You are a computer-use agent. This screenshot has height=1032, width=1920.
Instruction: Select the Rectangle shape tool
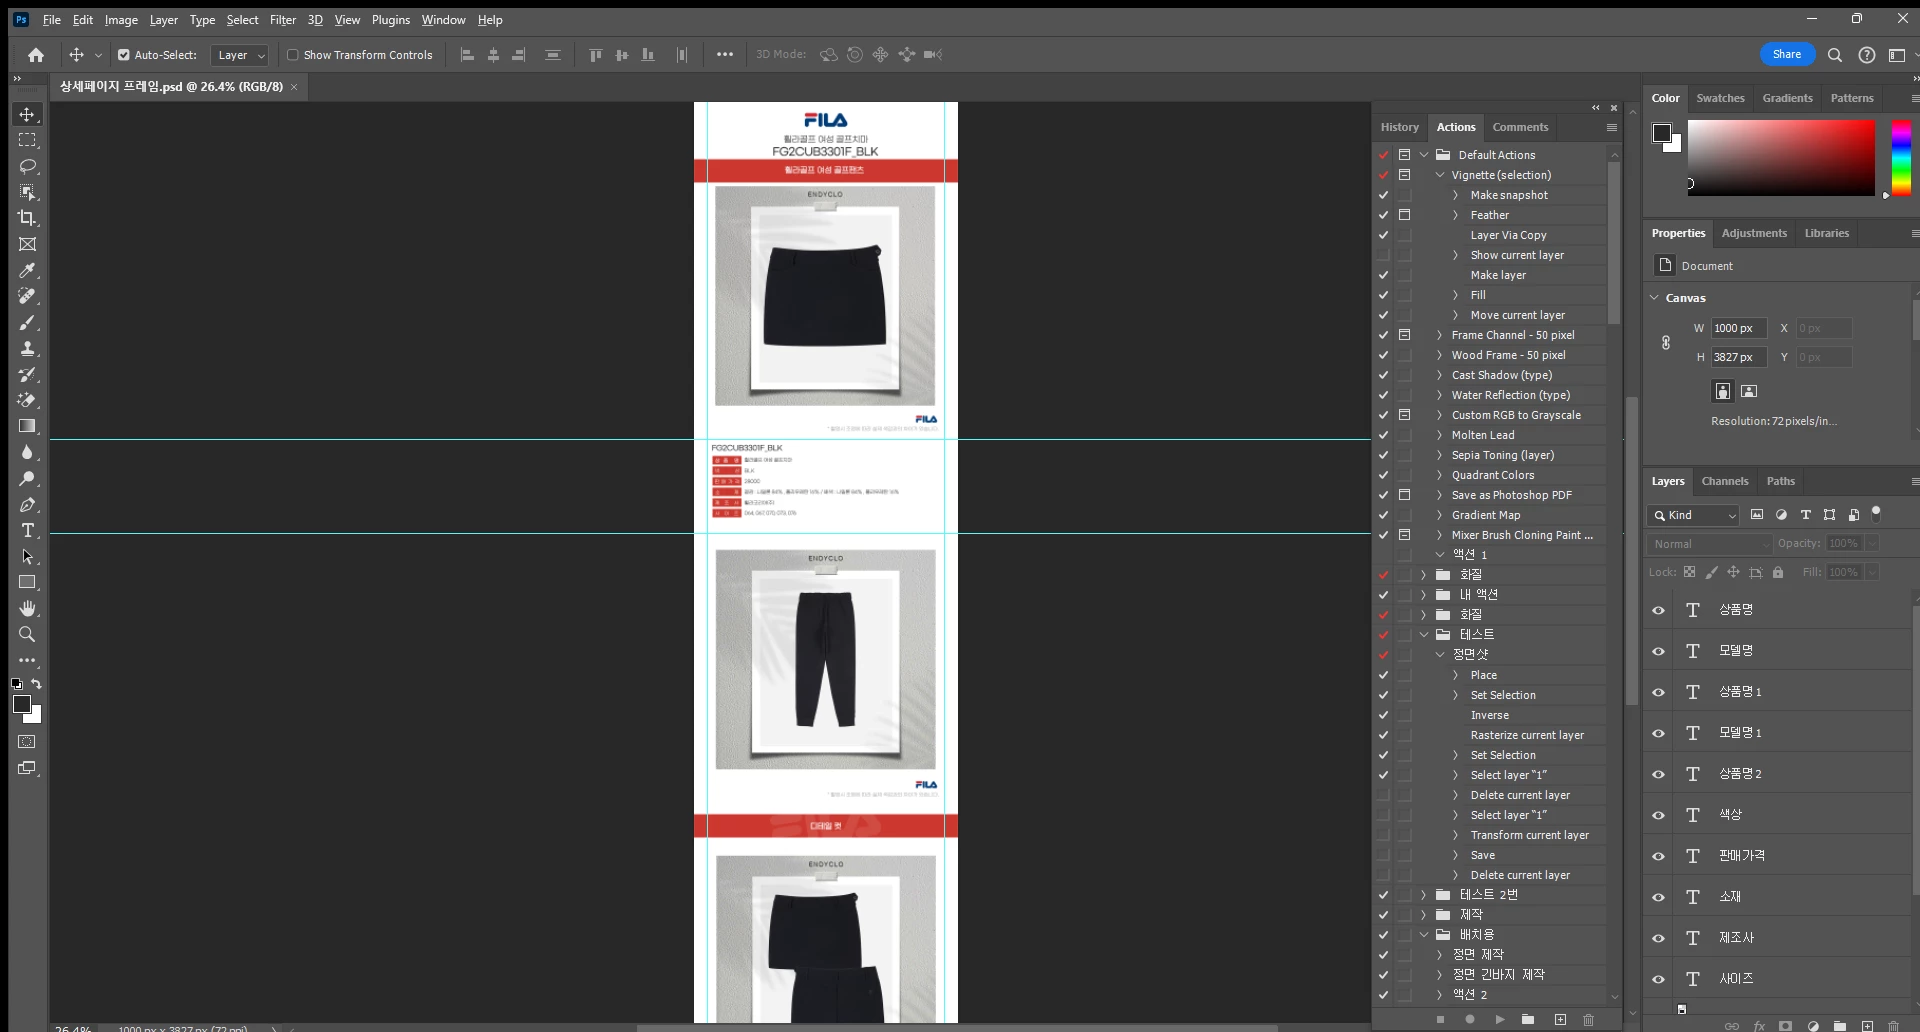27,582
